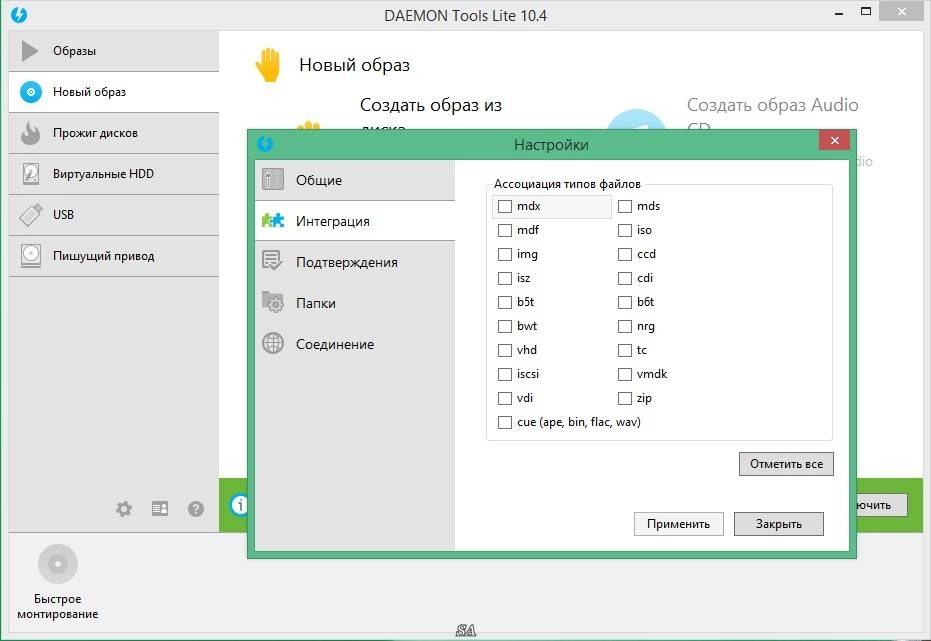Click the Подтверждения checklist icon
This screenshot has height=641, width=931.
pos(273,261)
